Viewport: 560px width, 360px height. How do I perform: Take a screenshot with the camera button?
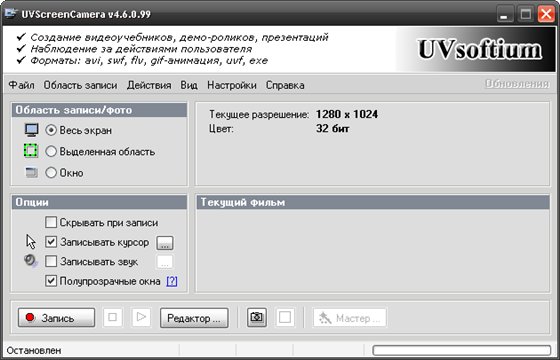[256, 317]
